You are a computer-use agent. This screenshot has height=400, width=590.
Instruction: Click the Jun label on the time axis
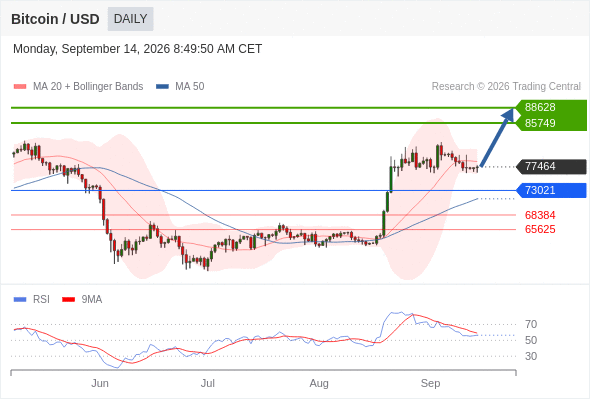[x=100, y=383]
